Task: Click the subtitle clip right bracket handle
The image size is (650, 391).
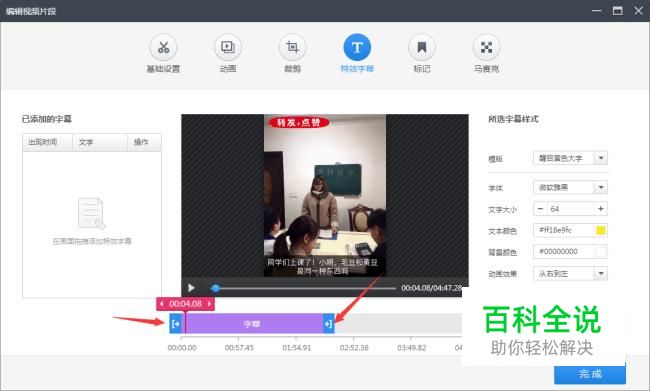Action: click(x=329, y=323)
